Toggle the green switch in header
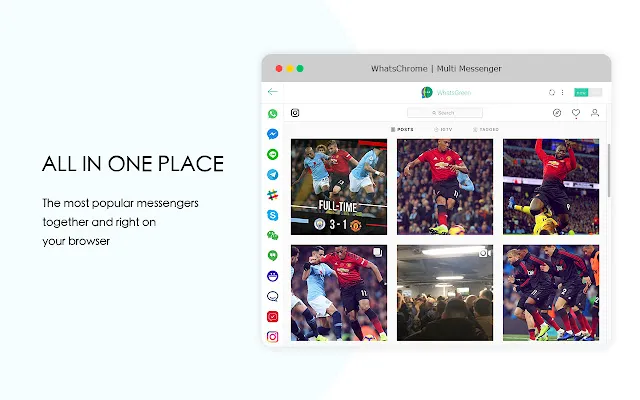The width and height of the screenshot is (640, 400). click(x=588, y=93)
